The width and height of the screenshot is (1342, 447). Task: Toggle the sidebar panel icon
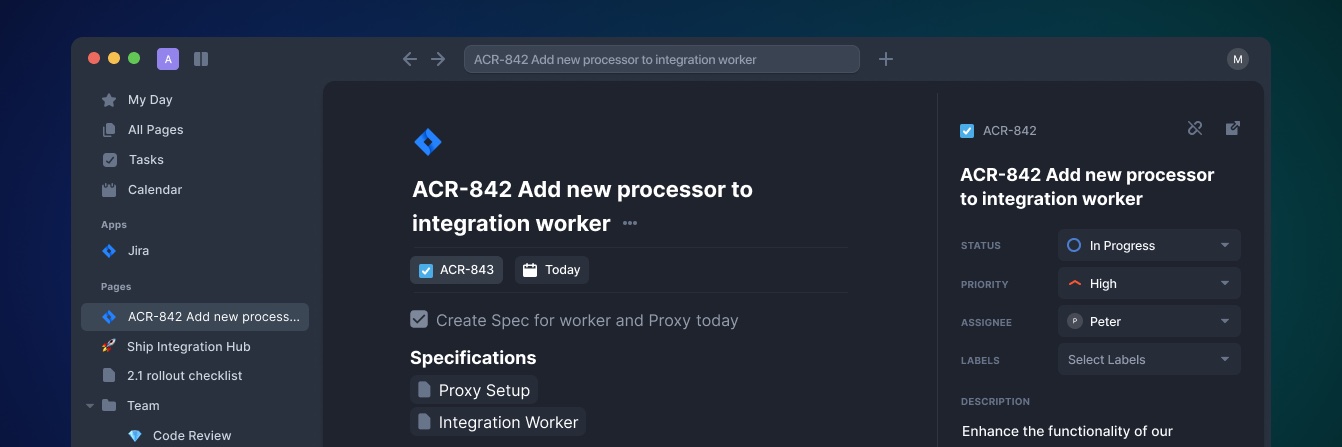coord(201,59)
